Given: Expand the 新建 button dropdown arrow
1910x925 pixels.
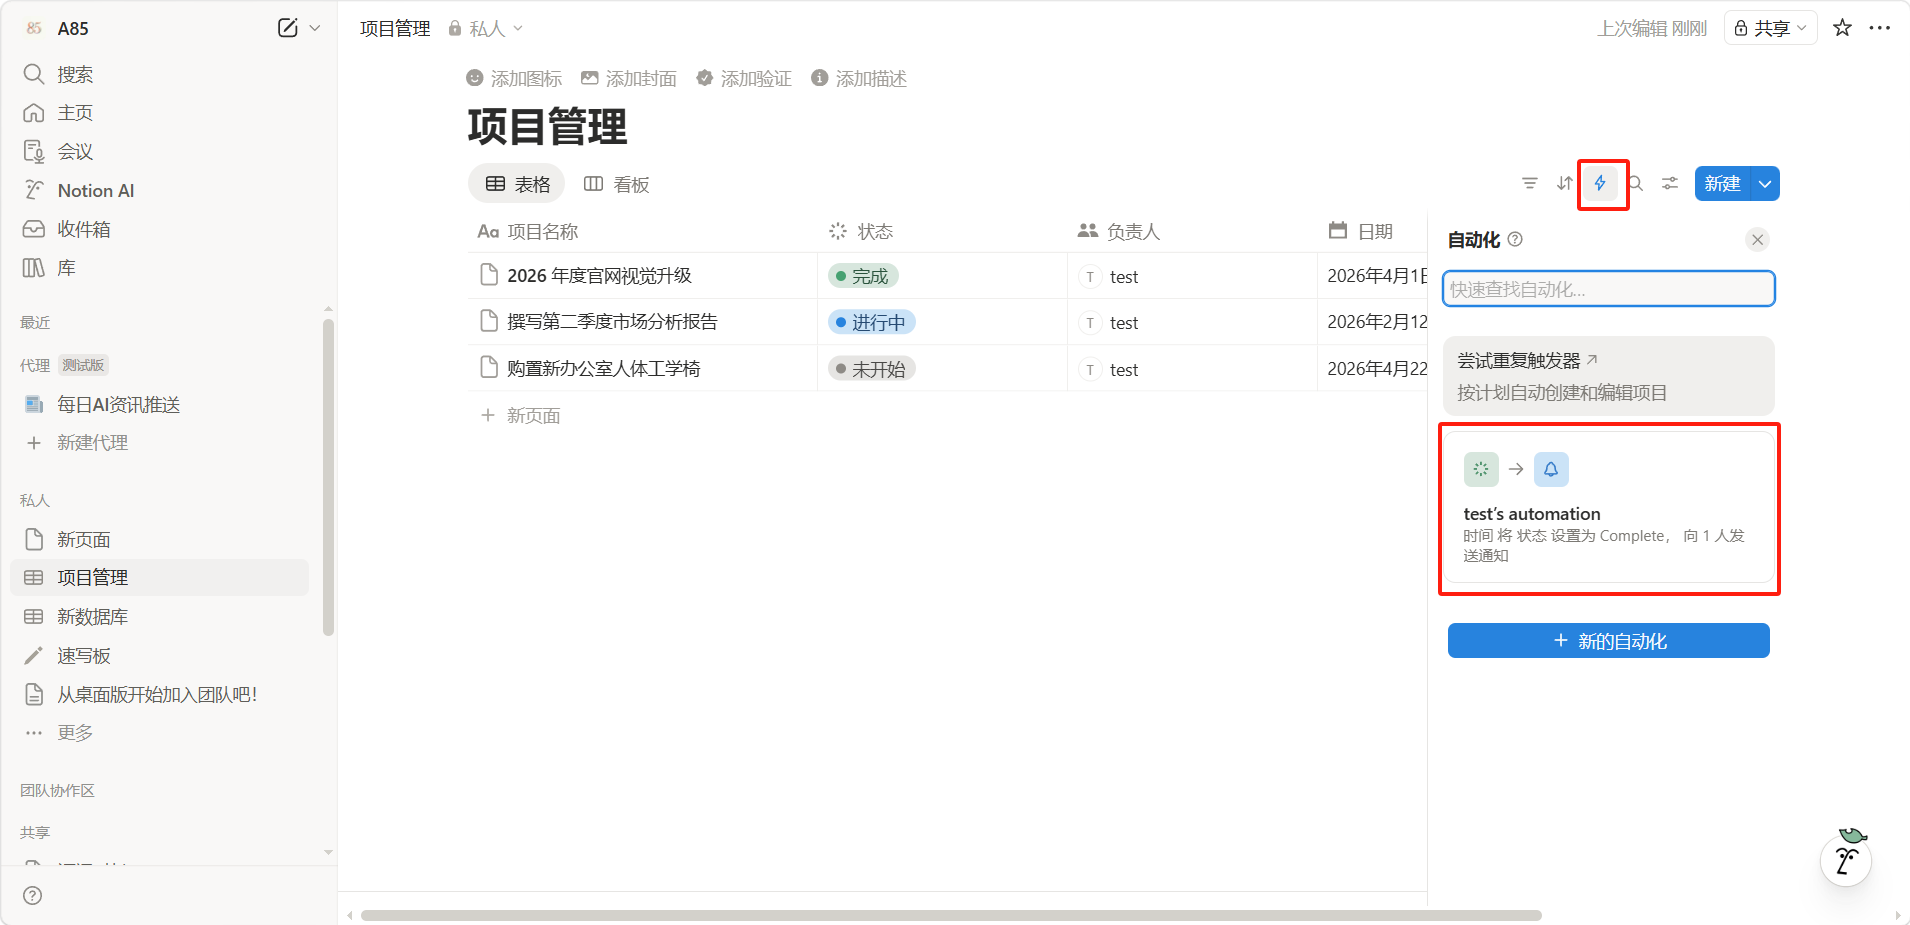Looking at the screenshot, I should (x=1766, y=184).
